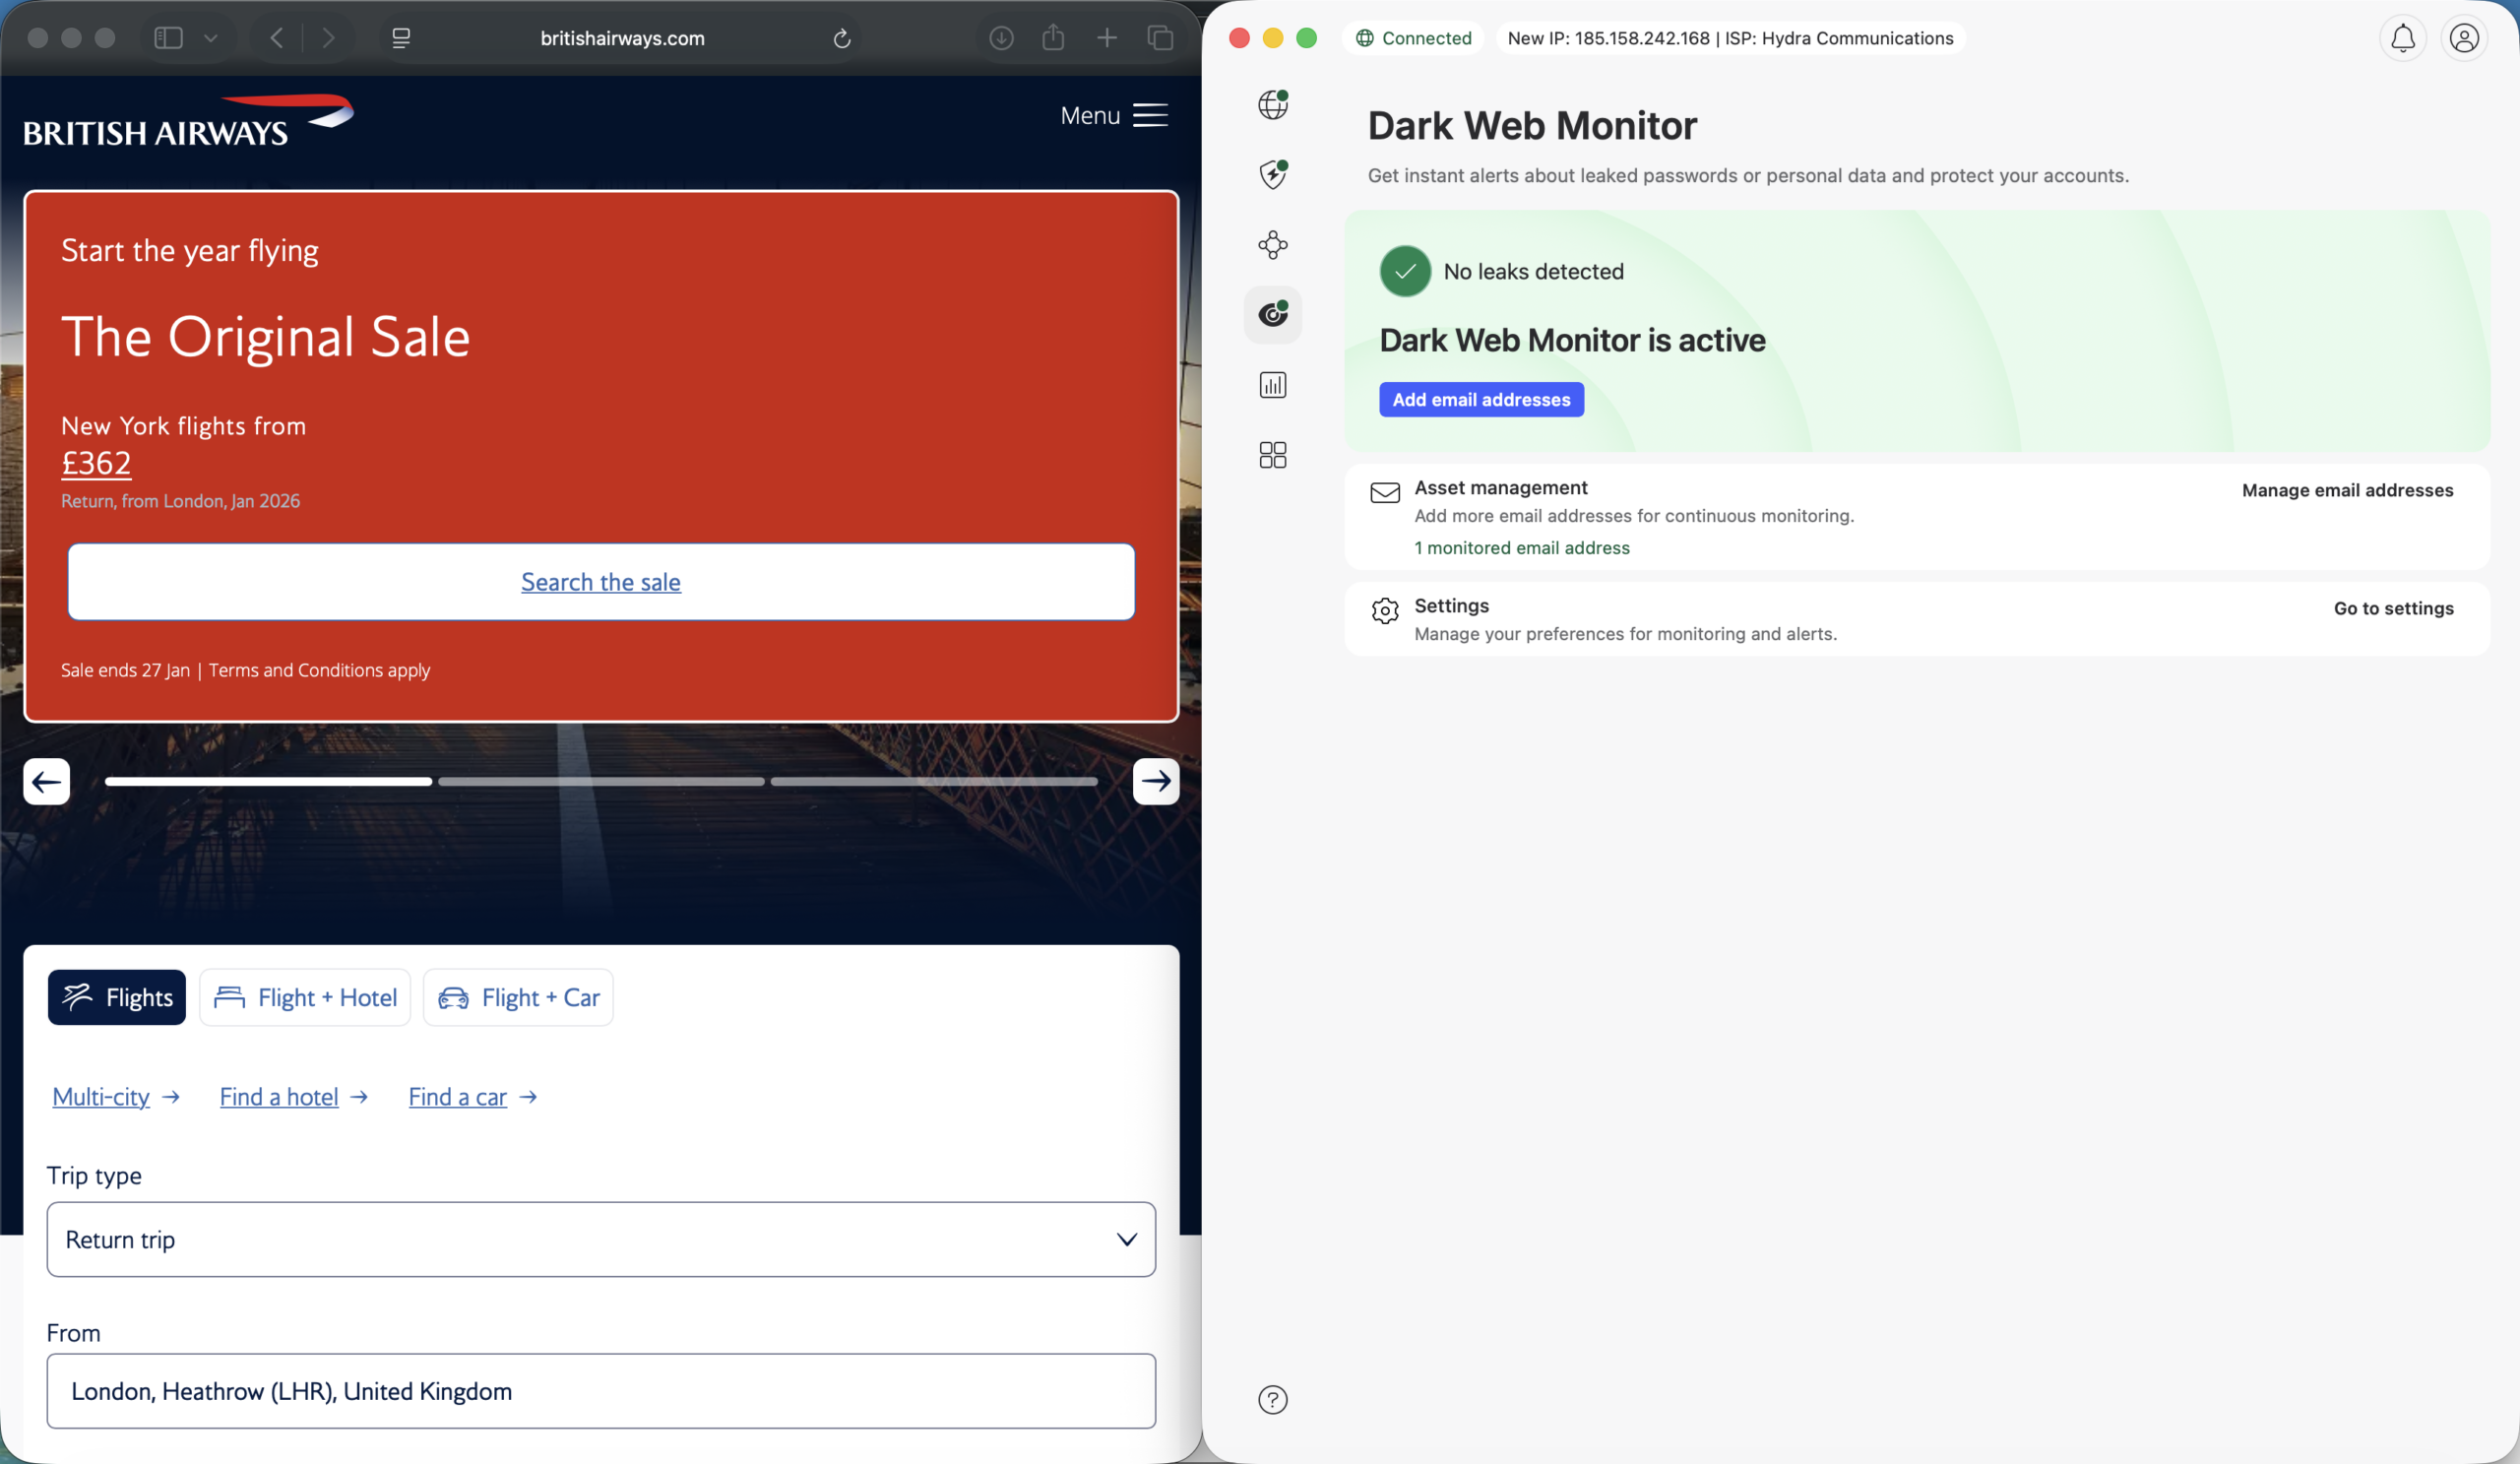Select the Flight + Car tab
2520x1464 pixels.
518,997
